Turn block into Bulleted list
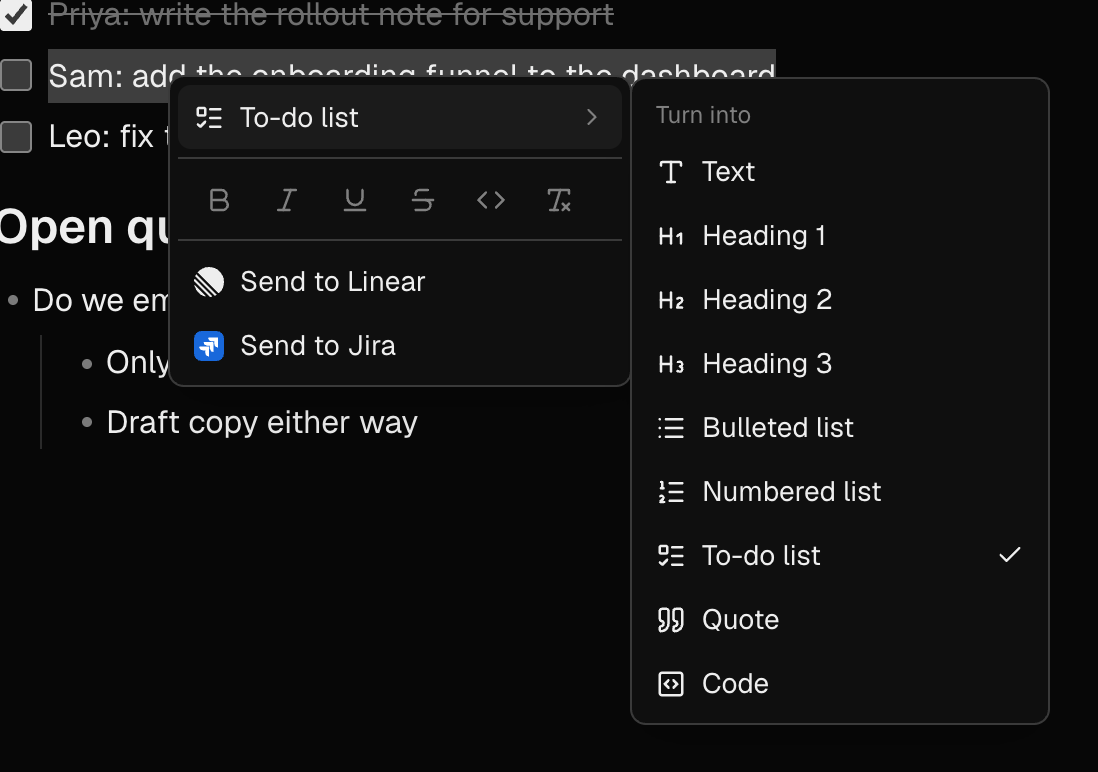 pyautogui.click(x=840, y=428)
